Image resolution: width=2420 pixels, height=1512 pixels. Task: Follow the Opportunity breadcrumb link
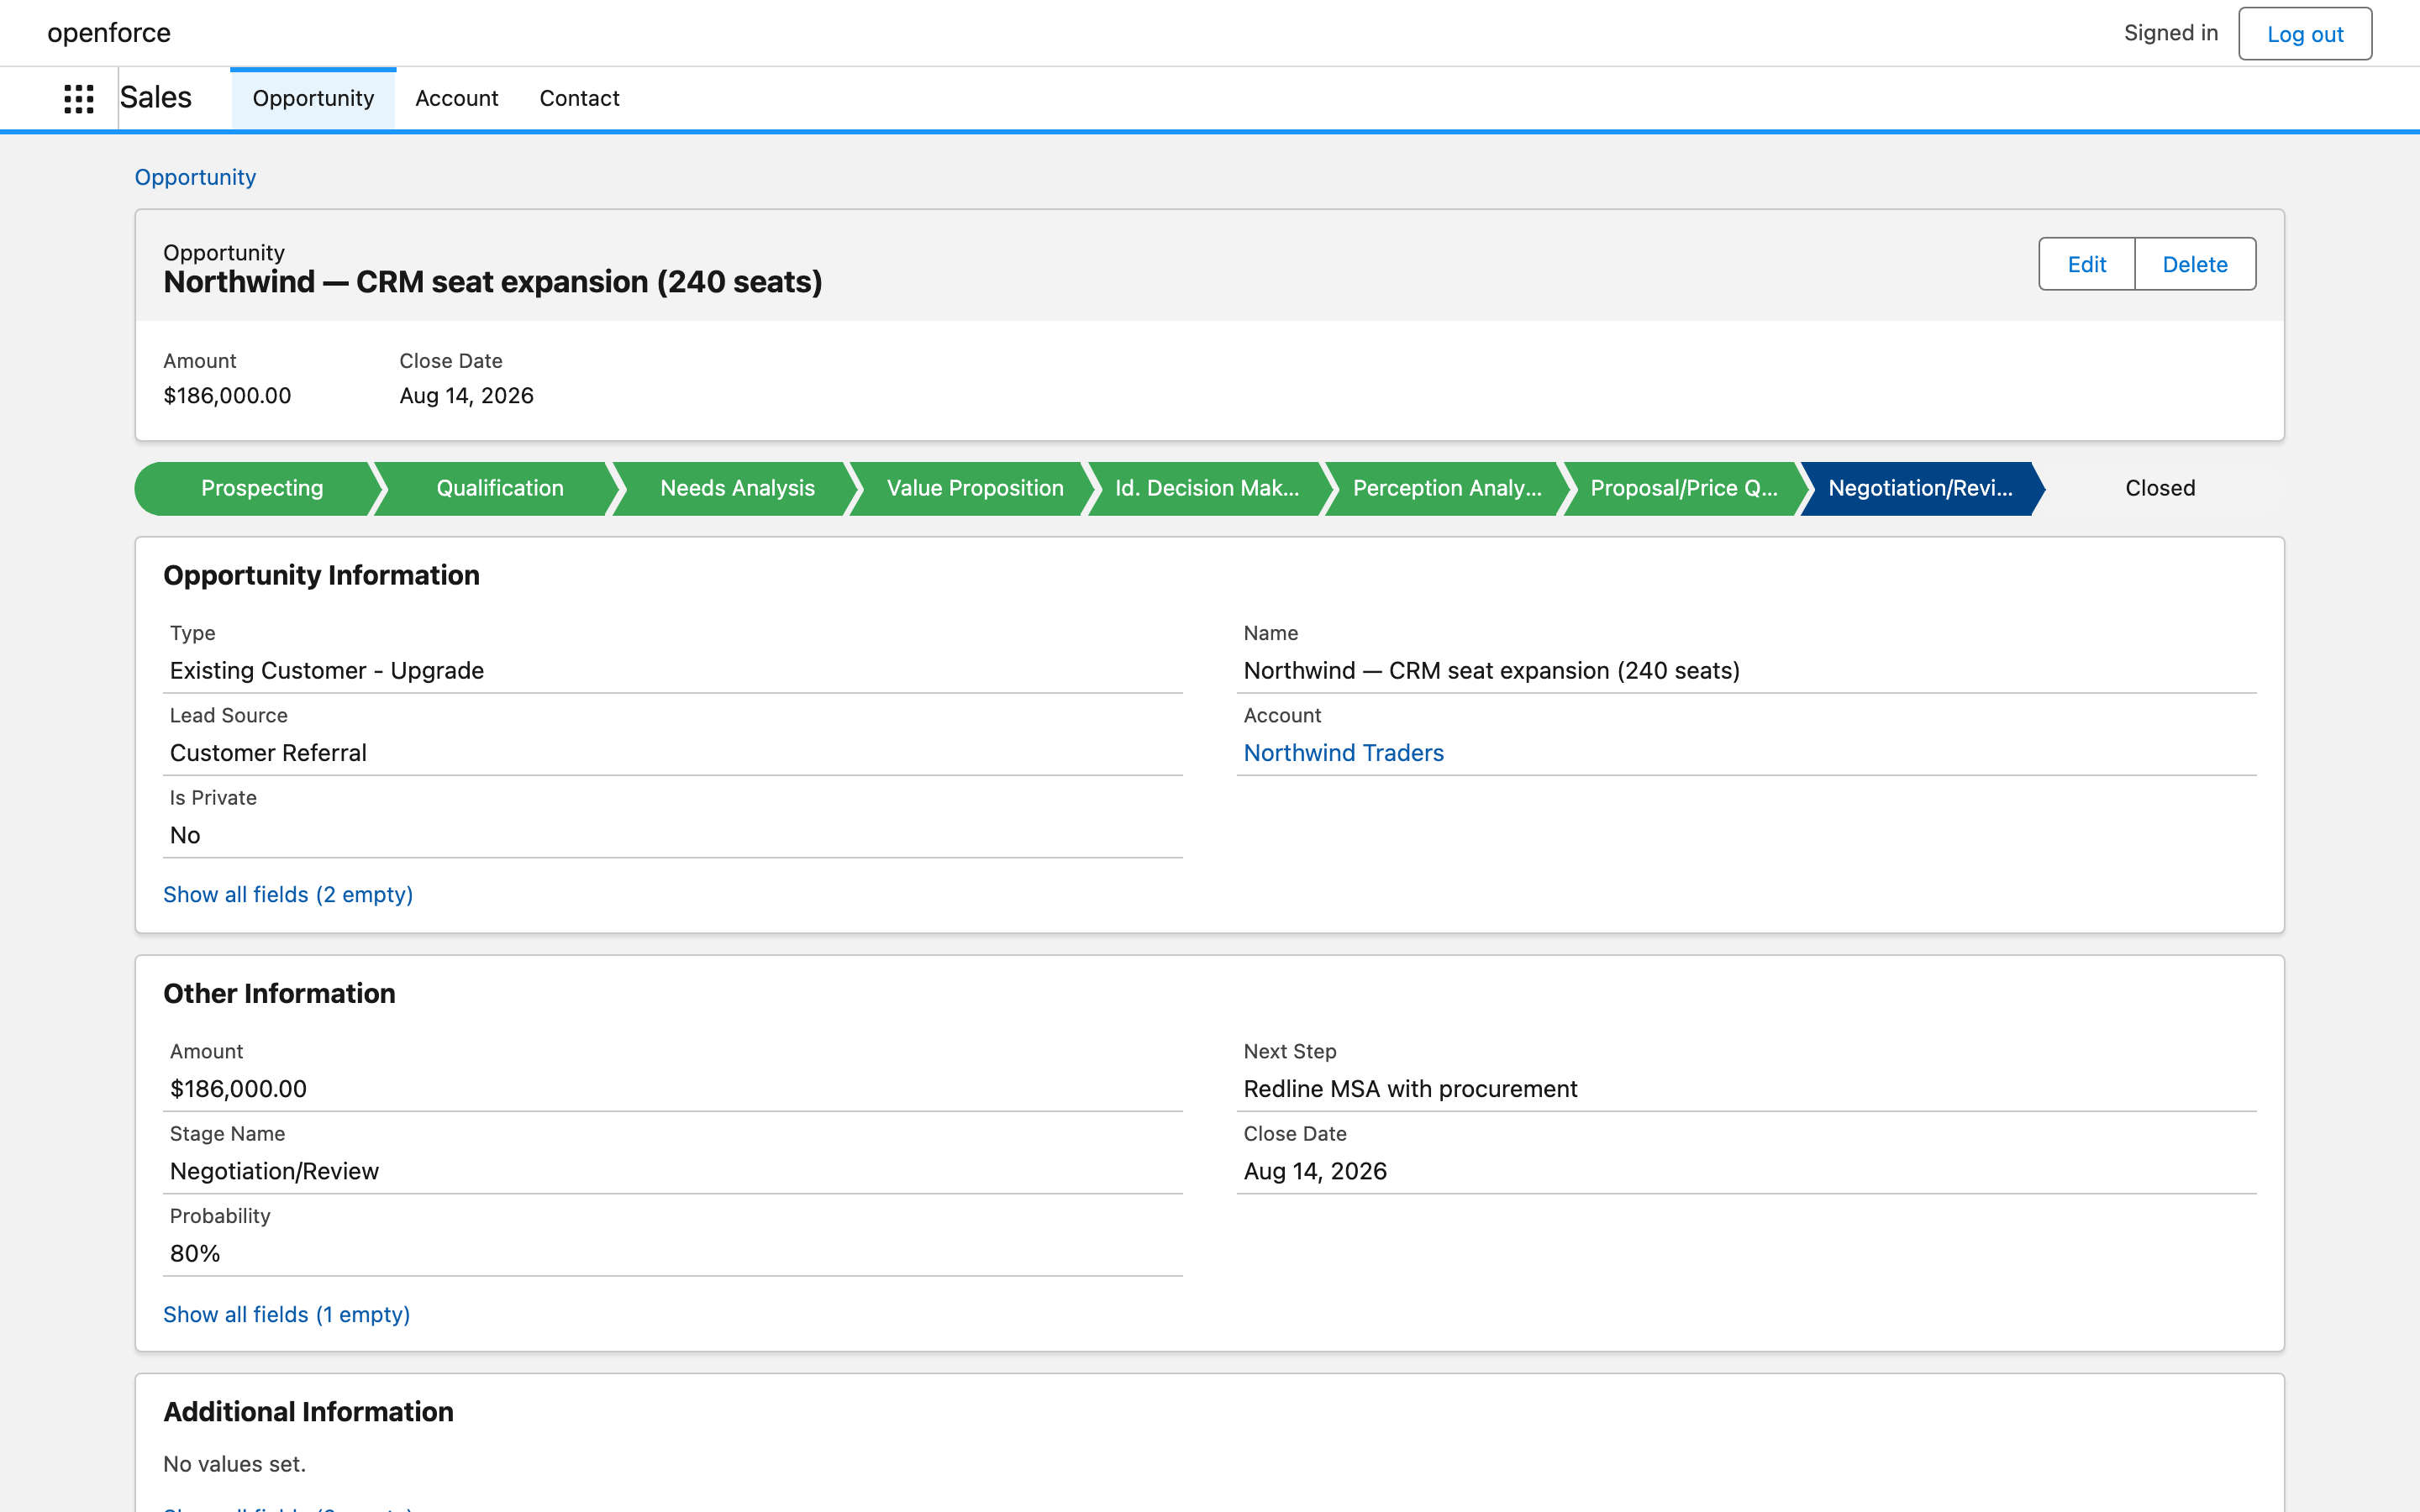click(195, 177)
